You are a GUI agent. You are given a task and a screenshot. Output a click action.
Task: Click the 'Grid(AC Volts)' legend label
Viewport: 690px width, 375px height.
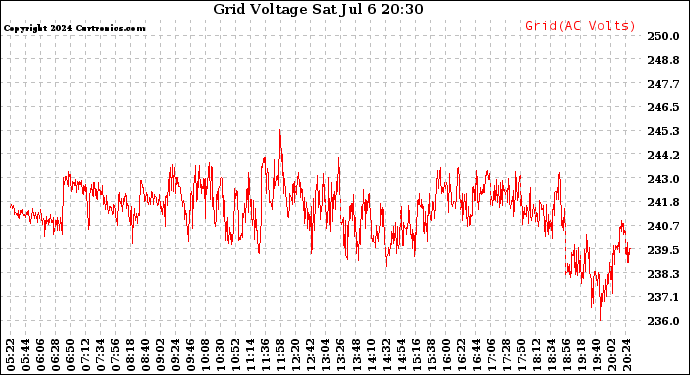tap(580, 26)
